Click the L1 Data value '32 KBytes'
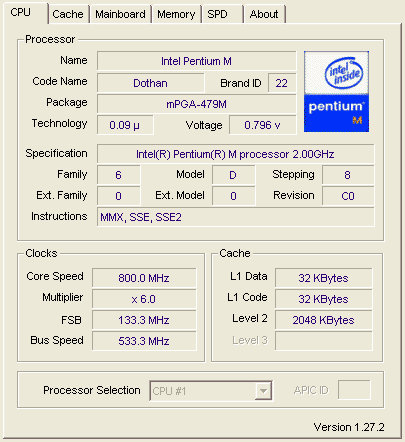 [323, 278]
